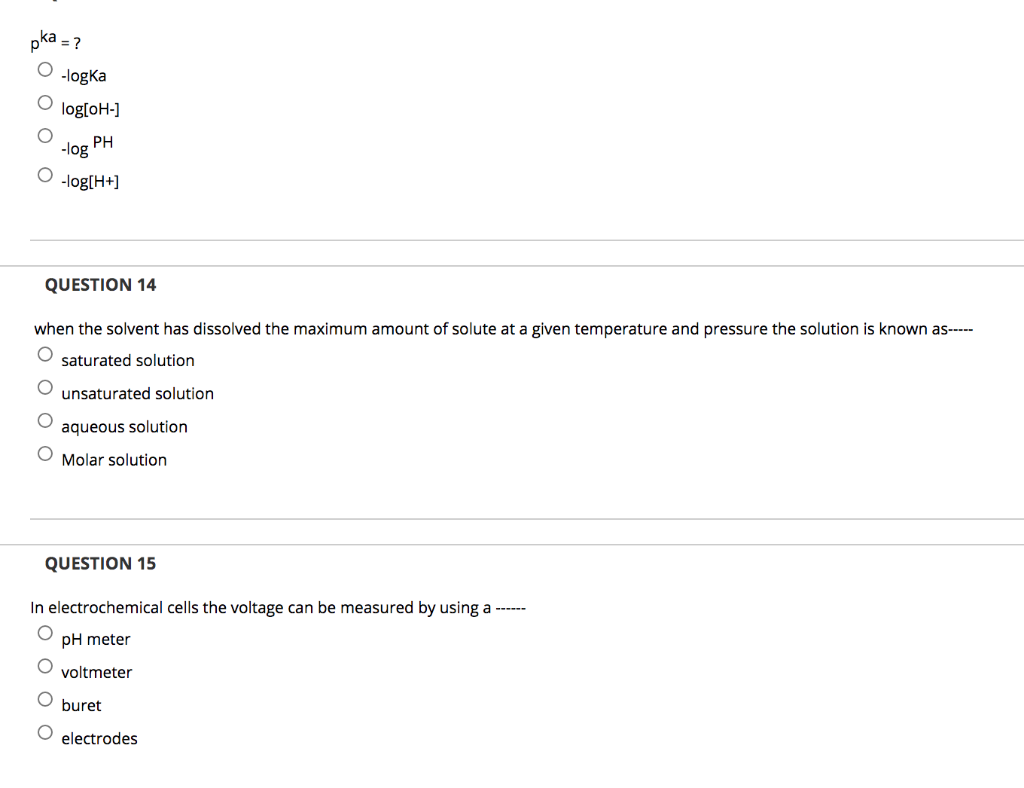1024x788 pixels.
Task: Select the -log[H+] radio option
Action: 45,174
